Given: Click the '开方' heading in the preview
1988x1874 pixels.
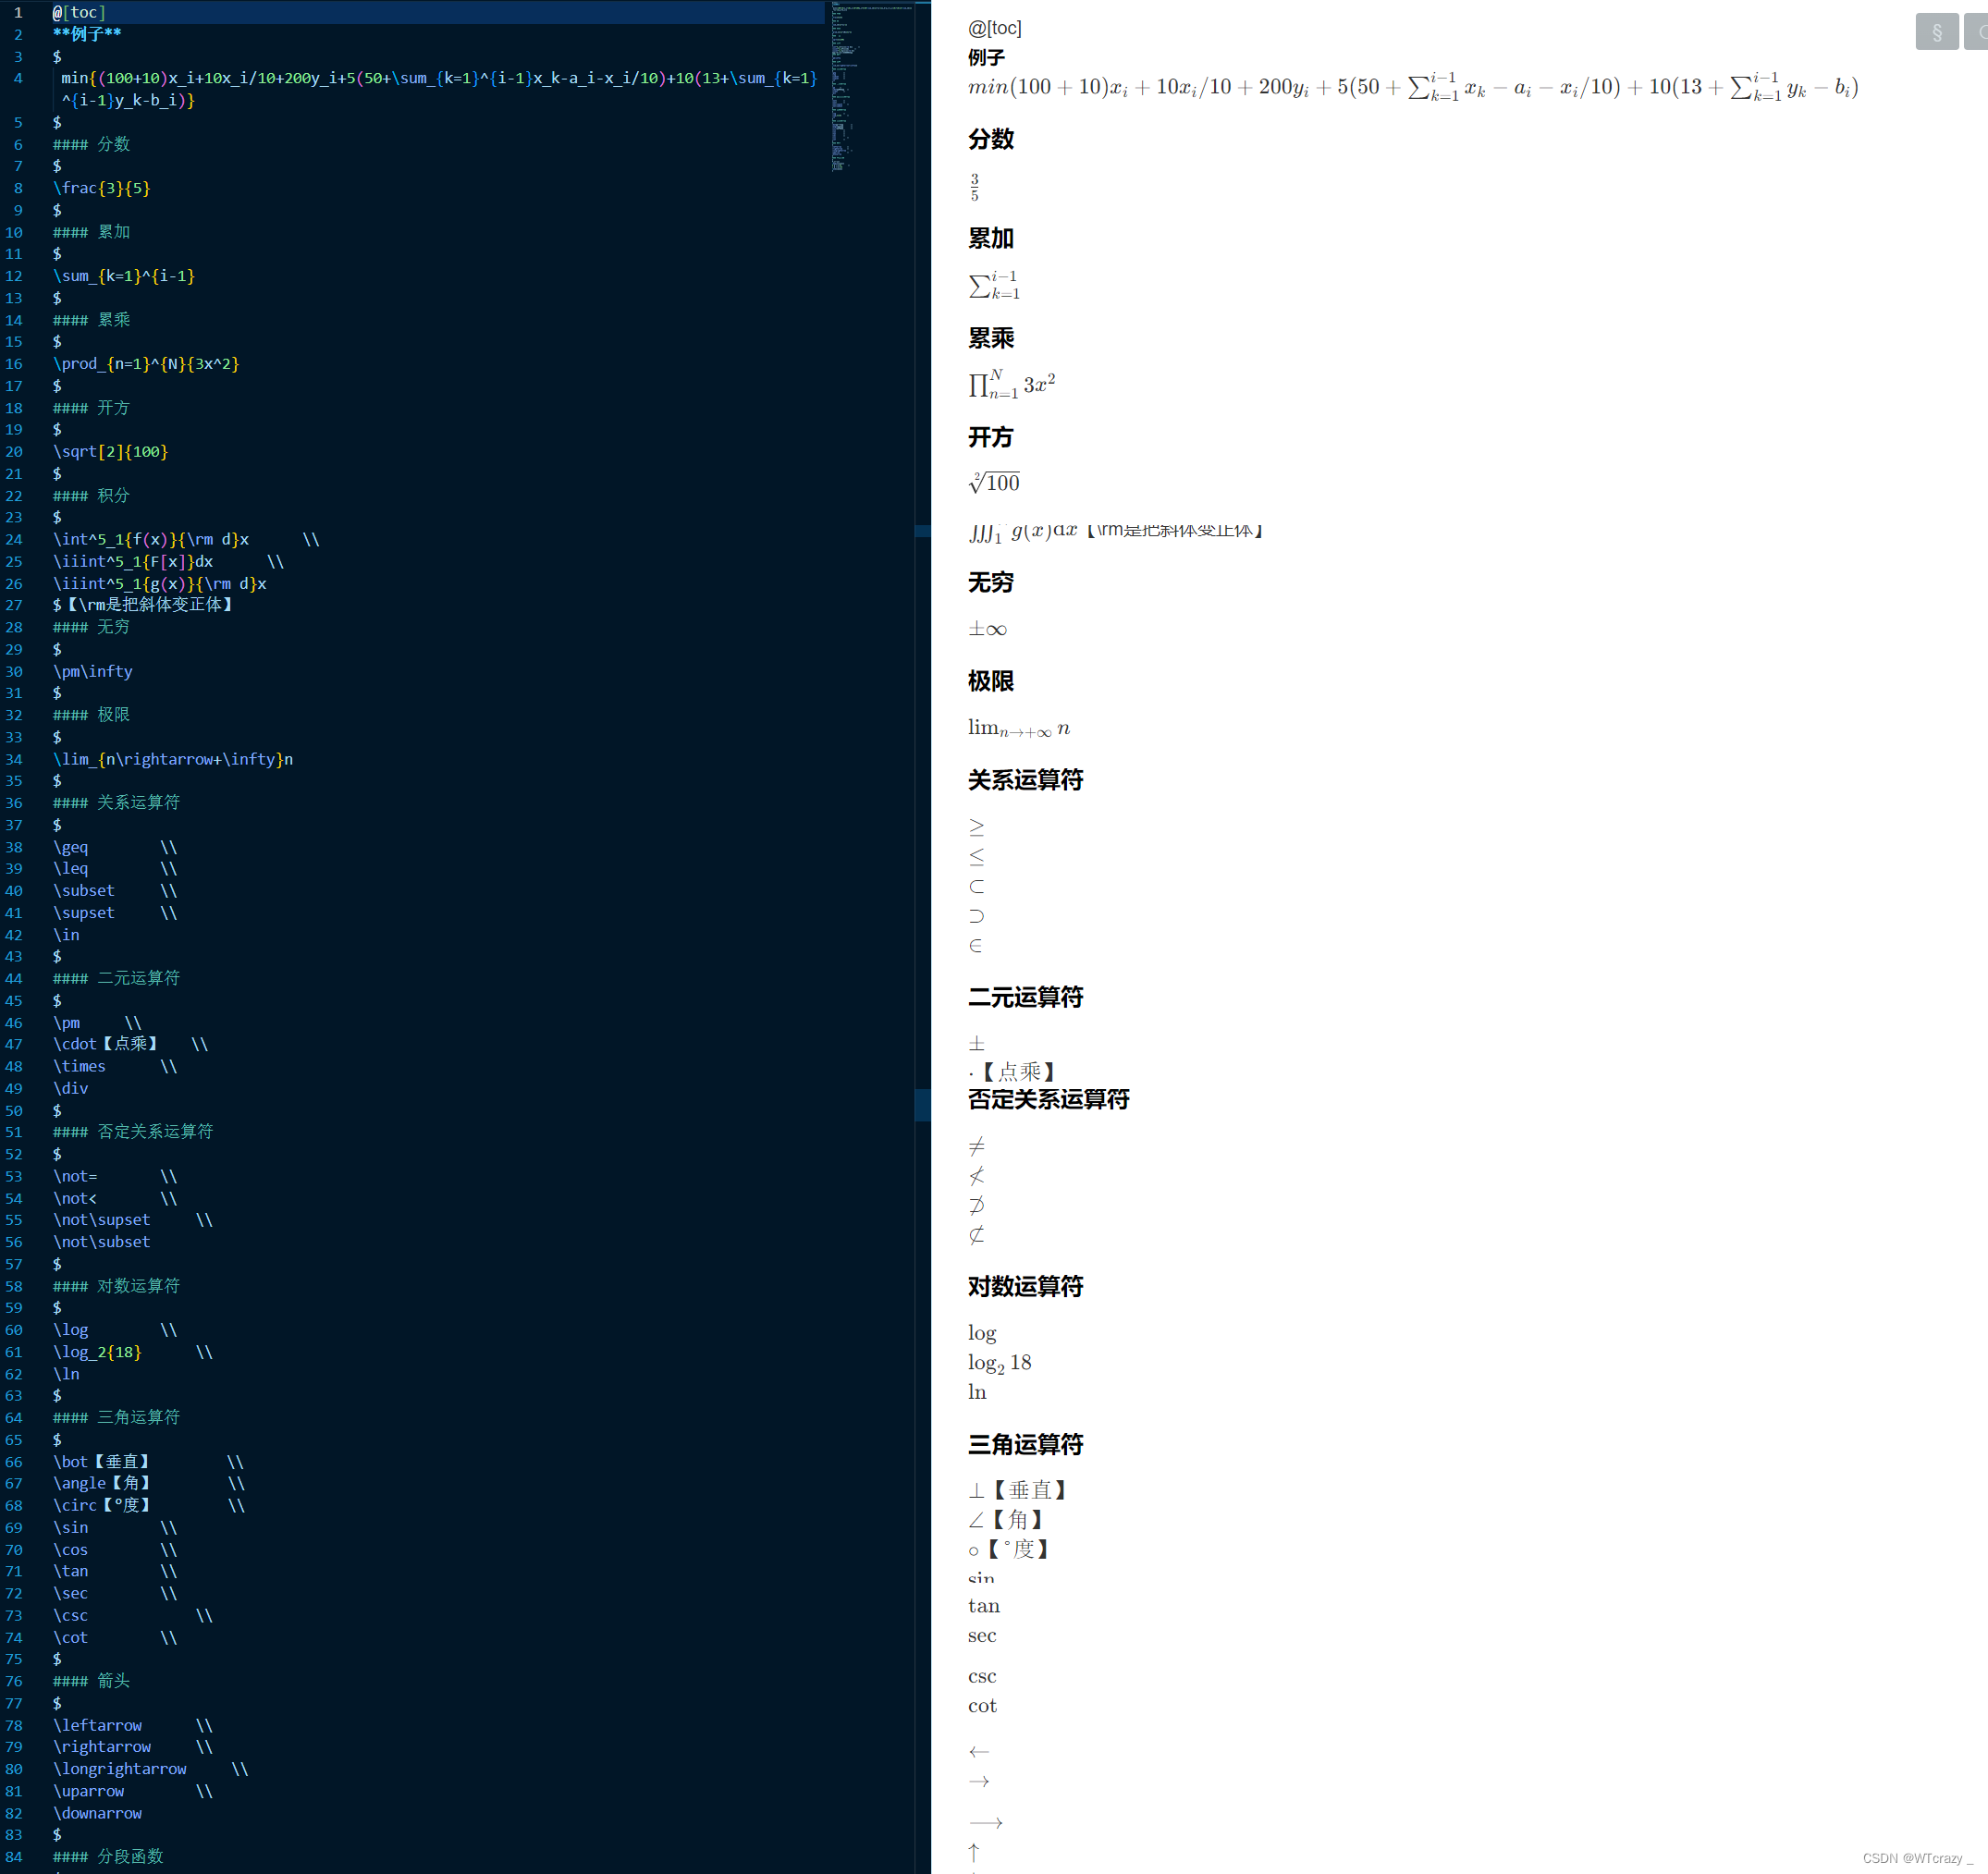Looking at the screenshot, I should (x=991, y=437).
